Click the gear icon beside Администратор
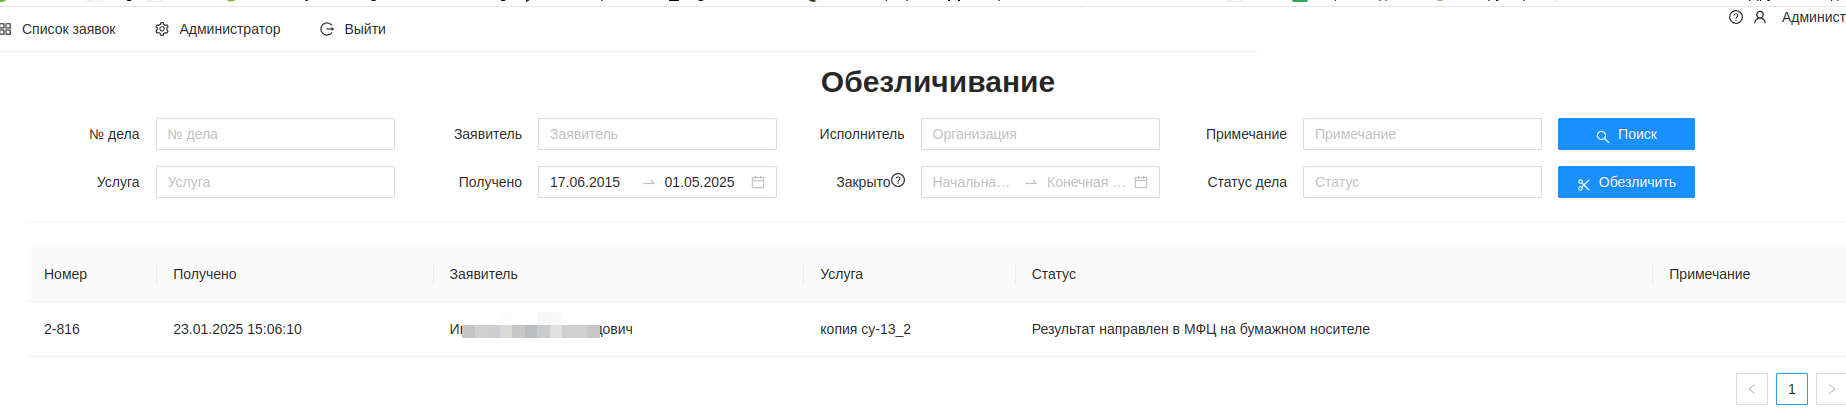The width and height of the screenshot is (1846, 413). [162, 30]
